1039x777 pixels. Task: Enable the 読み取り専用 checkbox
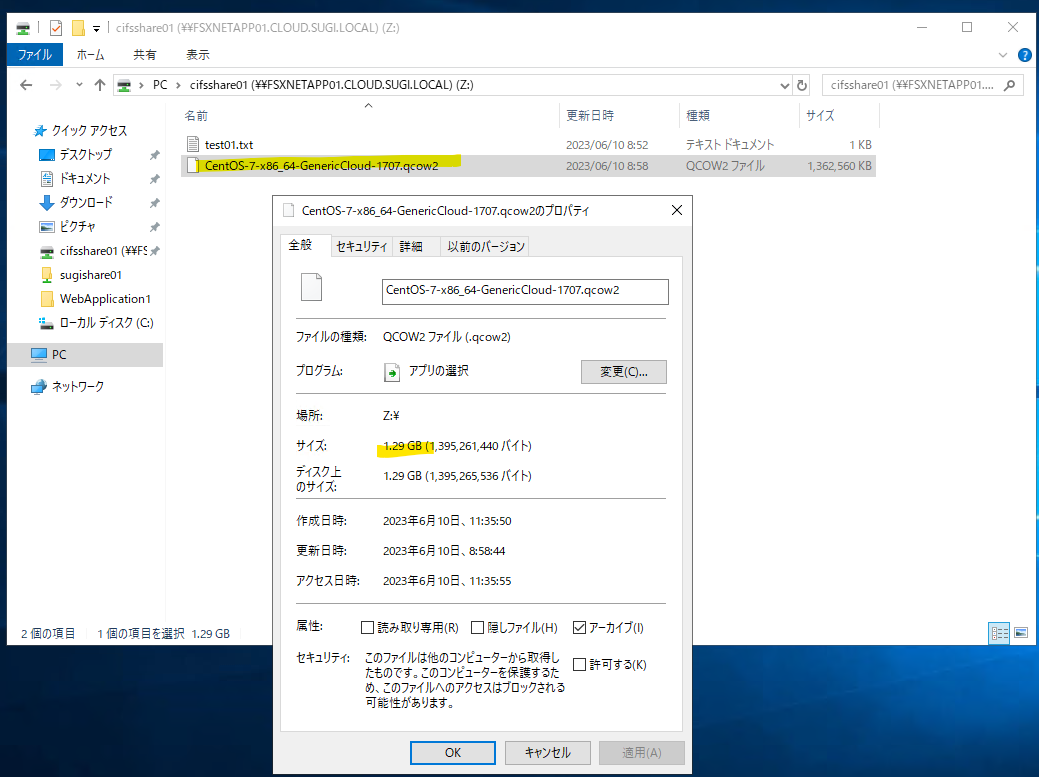pyautogui.click(x=368, y=627)
